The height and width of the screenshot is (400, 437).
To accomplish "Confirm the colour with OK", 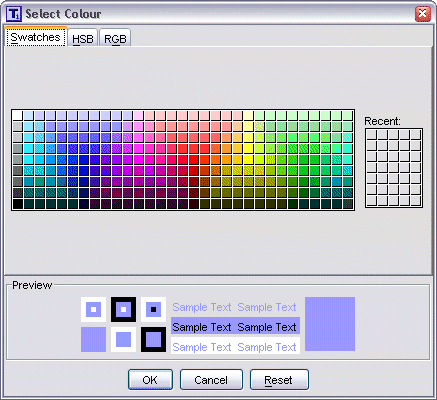I will [x=150, y=380].
